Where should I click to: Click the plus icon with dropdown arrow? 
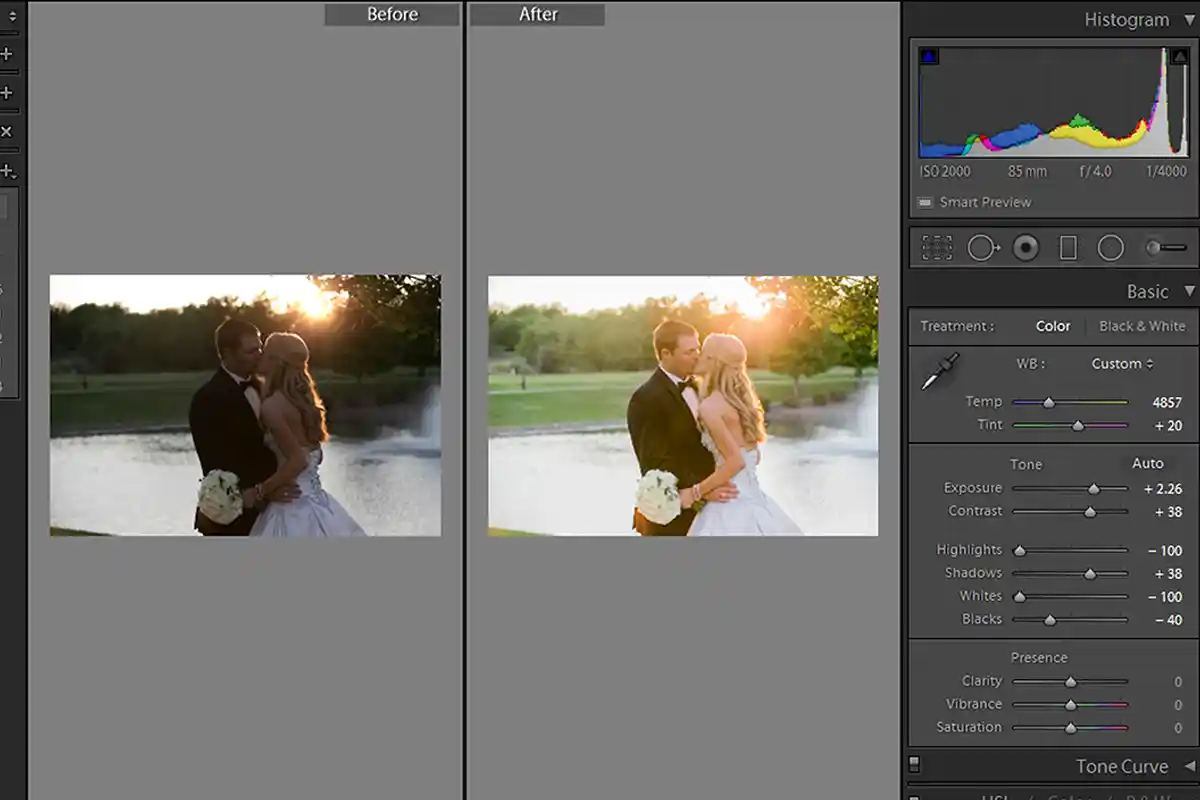(x=7, y=170)
